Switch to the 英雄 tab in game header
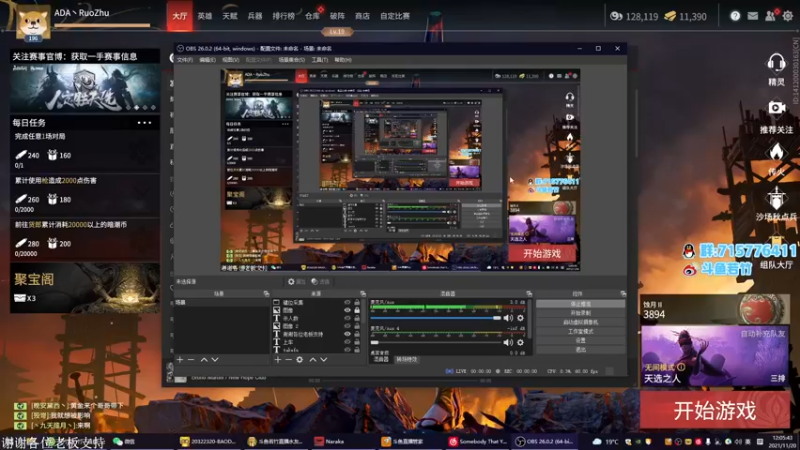The width and height of the screenshot is (800, 450). 205,16
